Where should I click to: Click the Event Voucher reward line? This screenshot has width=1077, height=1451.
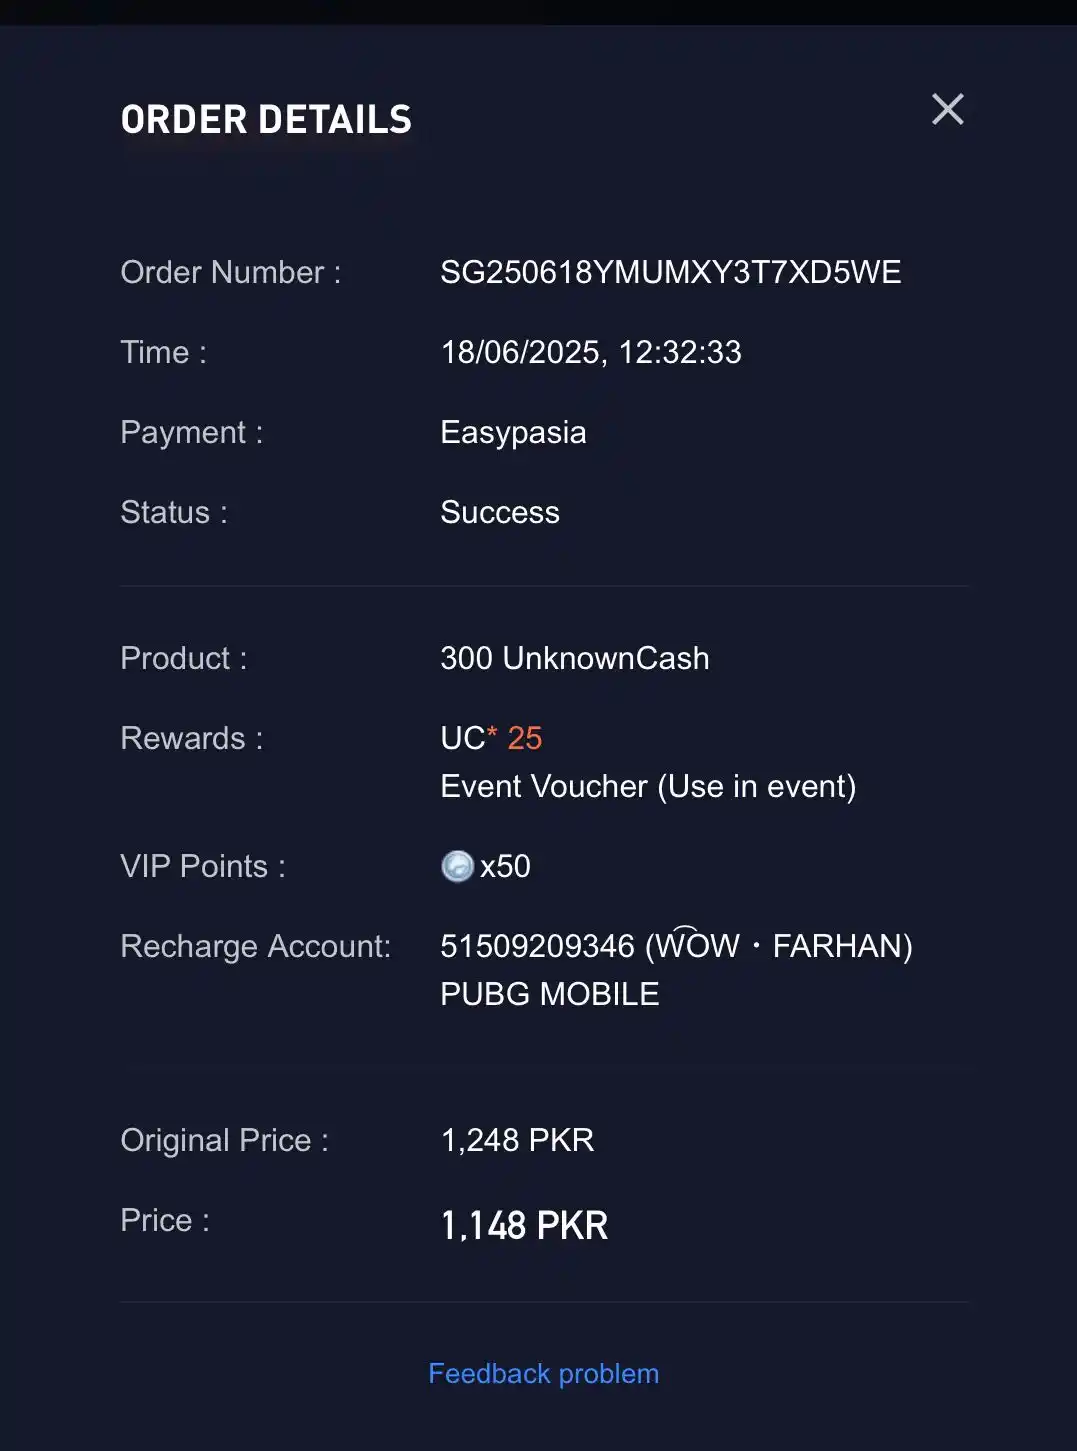(x=648, y=787)
